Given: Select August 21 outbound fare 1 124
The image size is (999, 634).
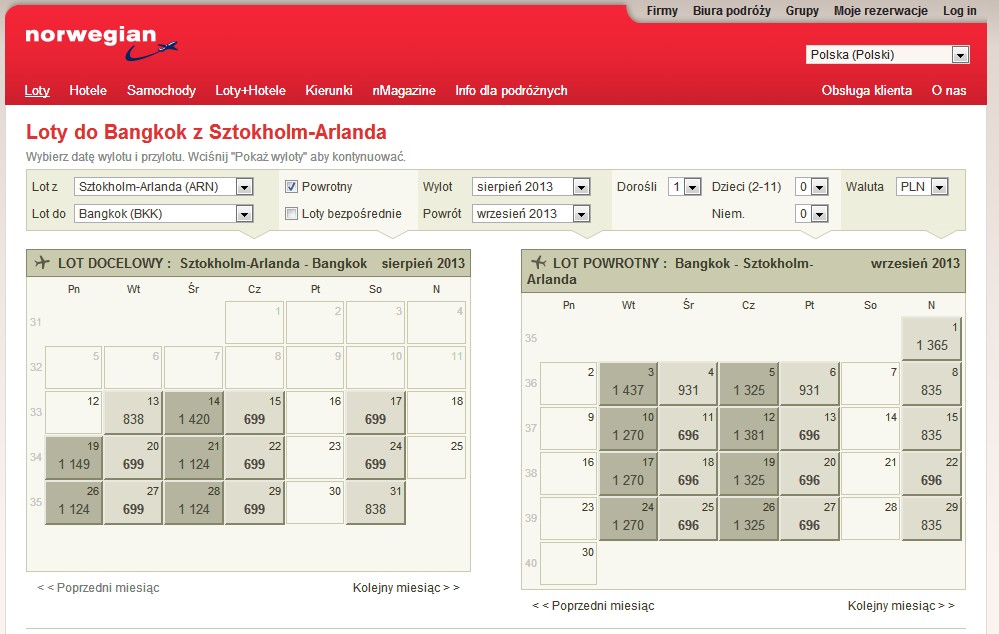Looking at the screenshot, I should [194, 457].
